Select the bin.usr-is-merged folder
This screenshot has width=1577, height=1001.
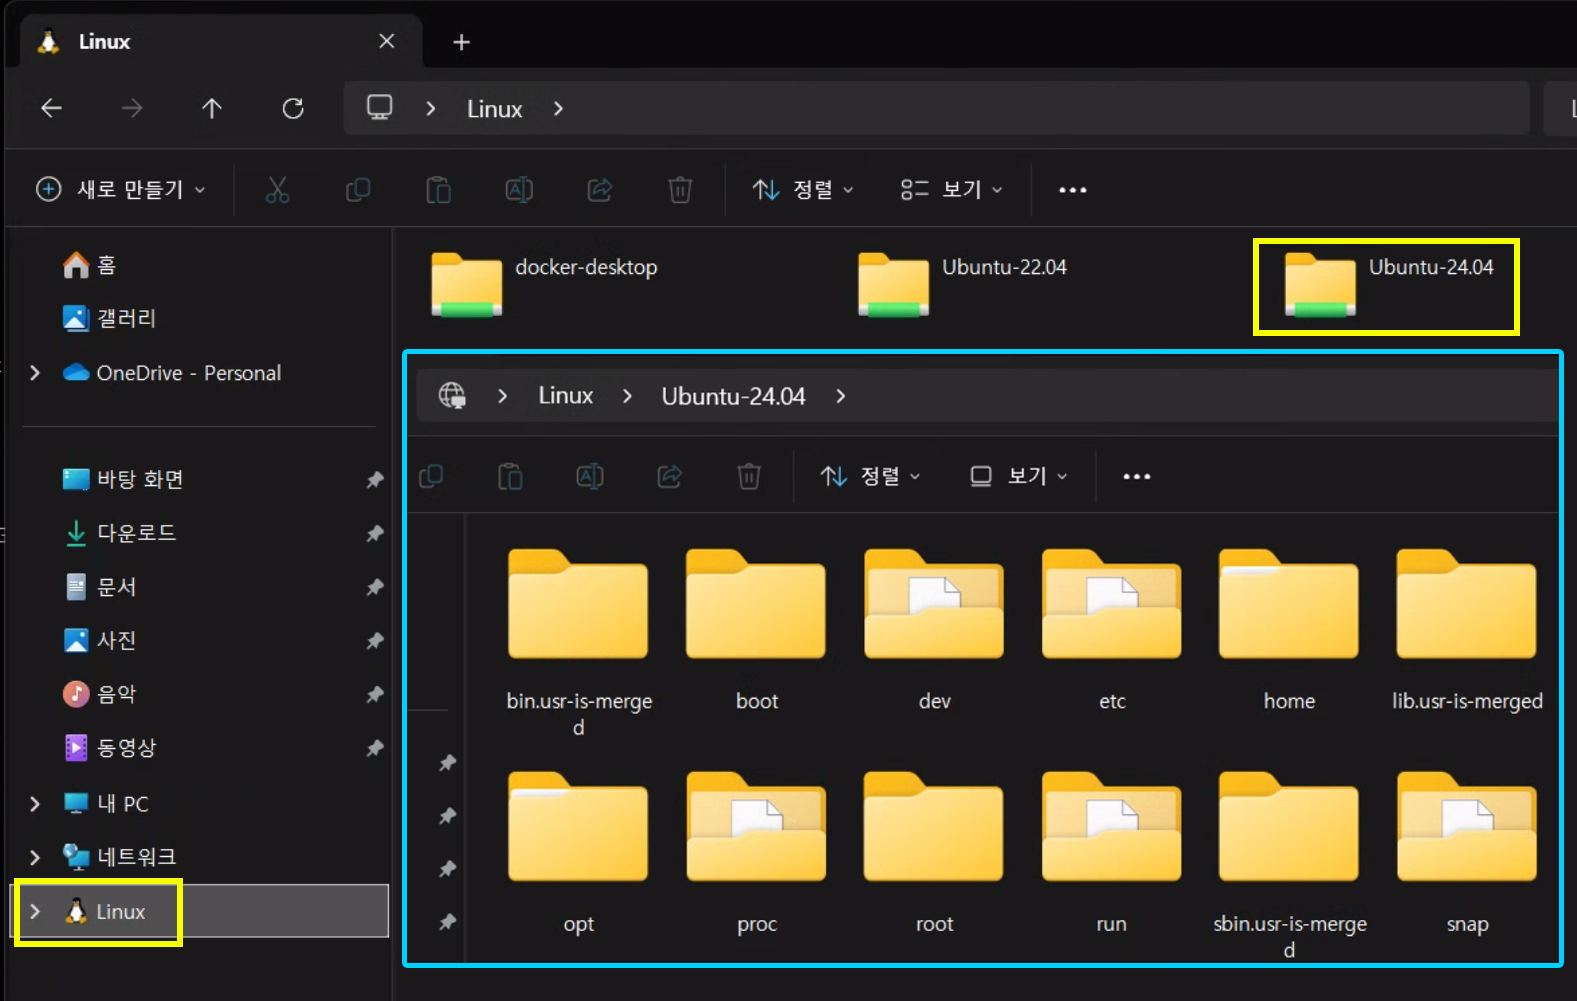[x=579, y=643]
